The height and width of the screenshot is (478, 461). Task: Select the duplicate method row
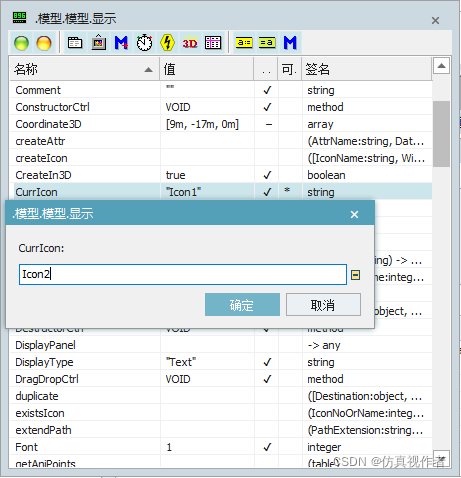click(x=221, y=396)
